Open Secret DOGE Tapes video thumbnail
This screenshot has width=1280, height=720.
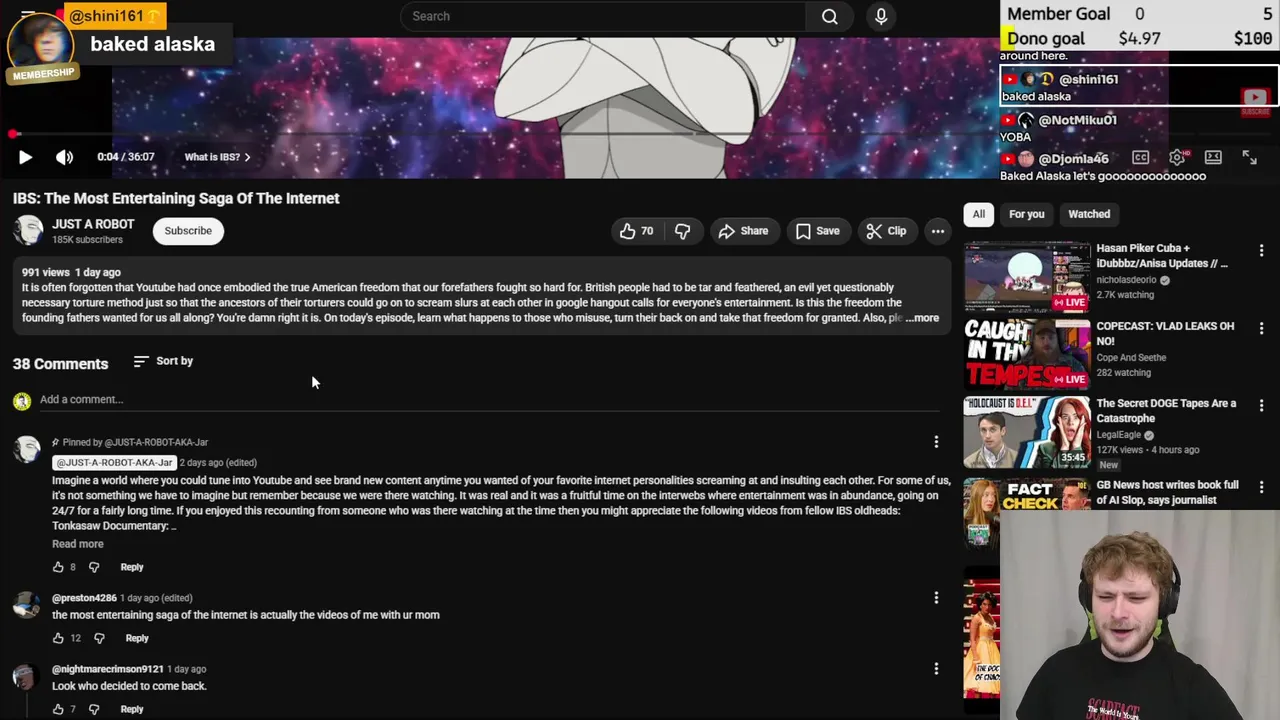1027,433
